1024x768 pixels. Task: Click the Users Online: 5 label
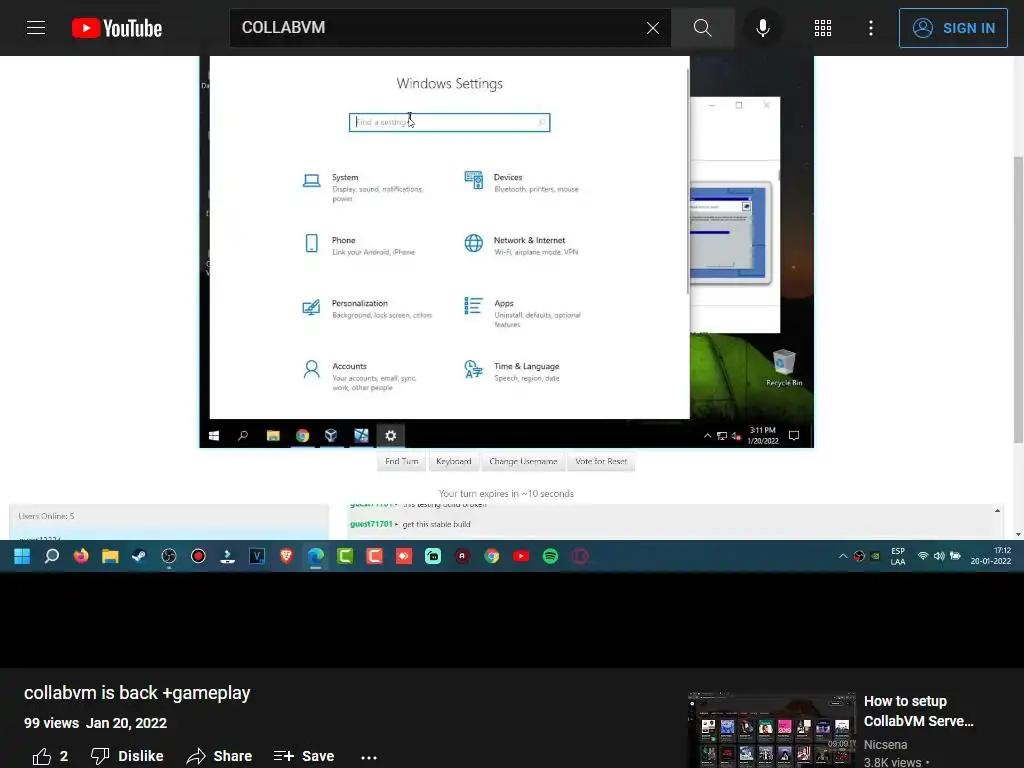click(46, 516)
